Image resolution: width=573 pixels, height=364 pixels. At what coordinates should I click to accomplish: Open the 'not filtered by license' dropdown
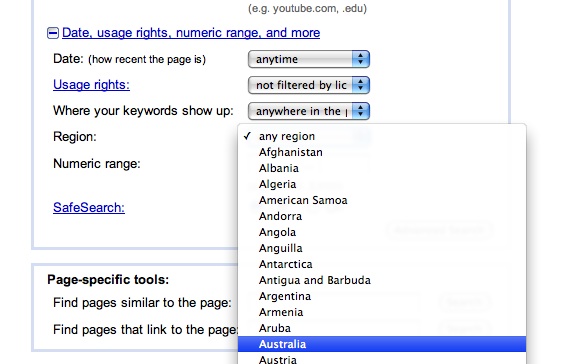[x=309, y=85]
